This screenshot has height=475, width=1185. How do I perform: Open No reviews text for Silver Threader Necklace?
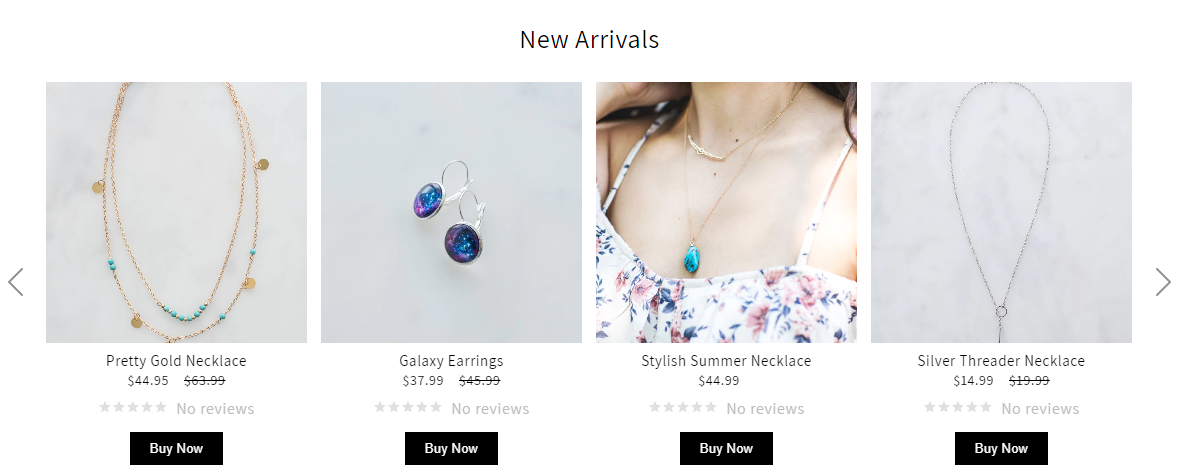point(1041,409)
